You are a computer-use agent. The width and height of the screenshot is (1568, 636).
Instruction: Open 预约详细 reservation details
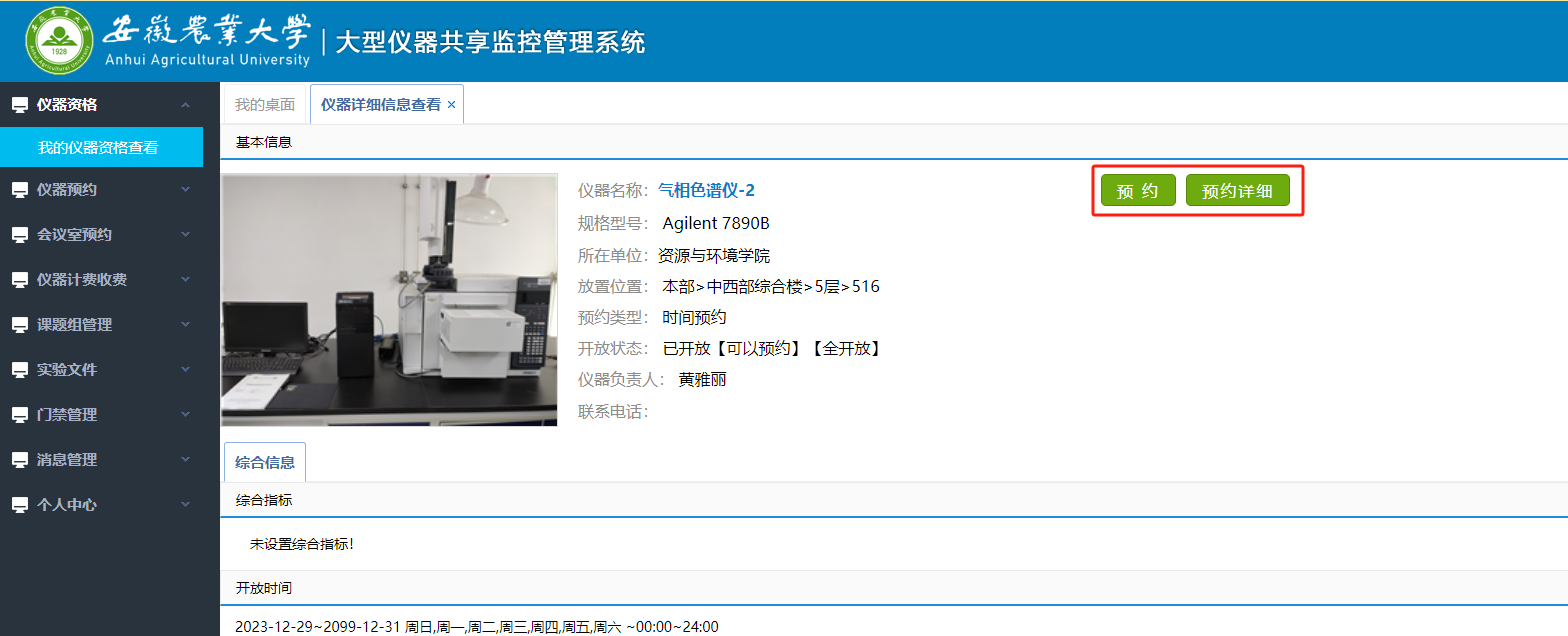click(x=1237, y=190)
